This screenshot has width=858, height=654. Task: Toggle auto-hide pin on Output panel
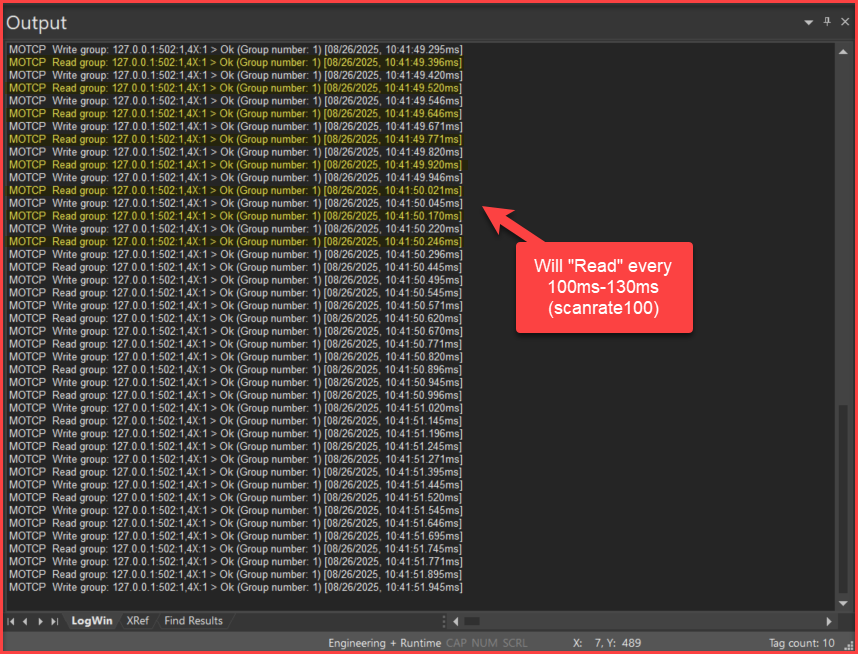[827, 22]
